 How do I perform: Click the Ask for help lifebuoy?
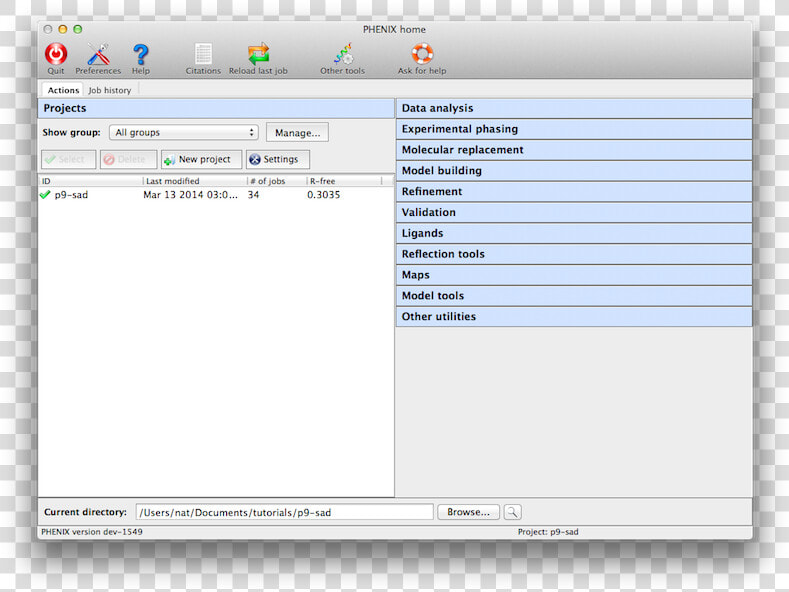(422, 54)
